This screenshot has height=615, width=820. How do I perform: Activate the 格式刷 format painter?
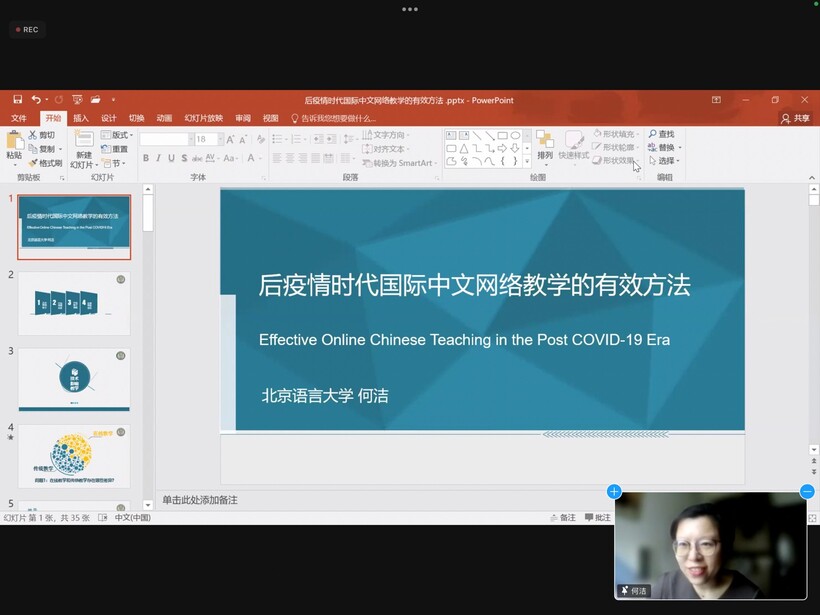pyautogui.click(x=45, y=163)
